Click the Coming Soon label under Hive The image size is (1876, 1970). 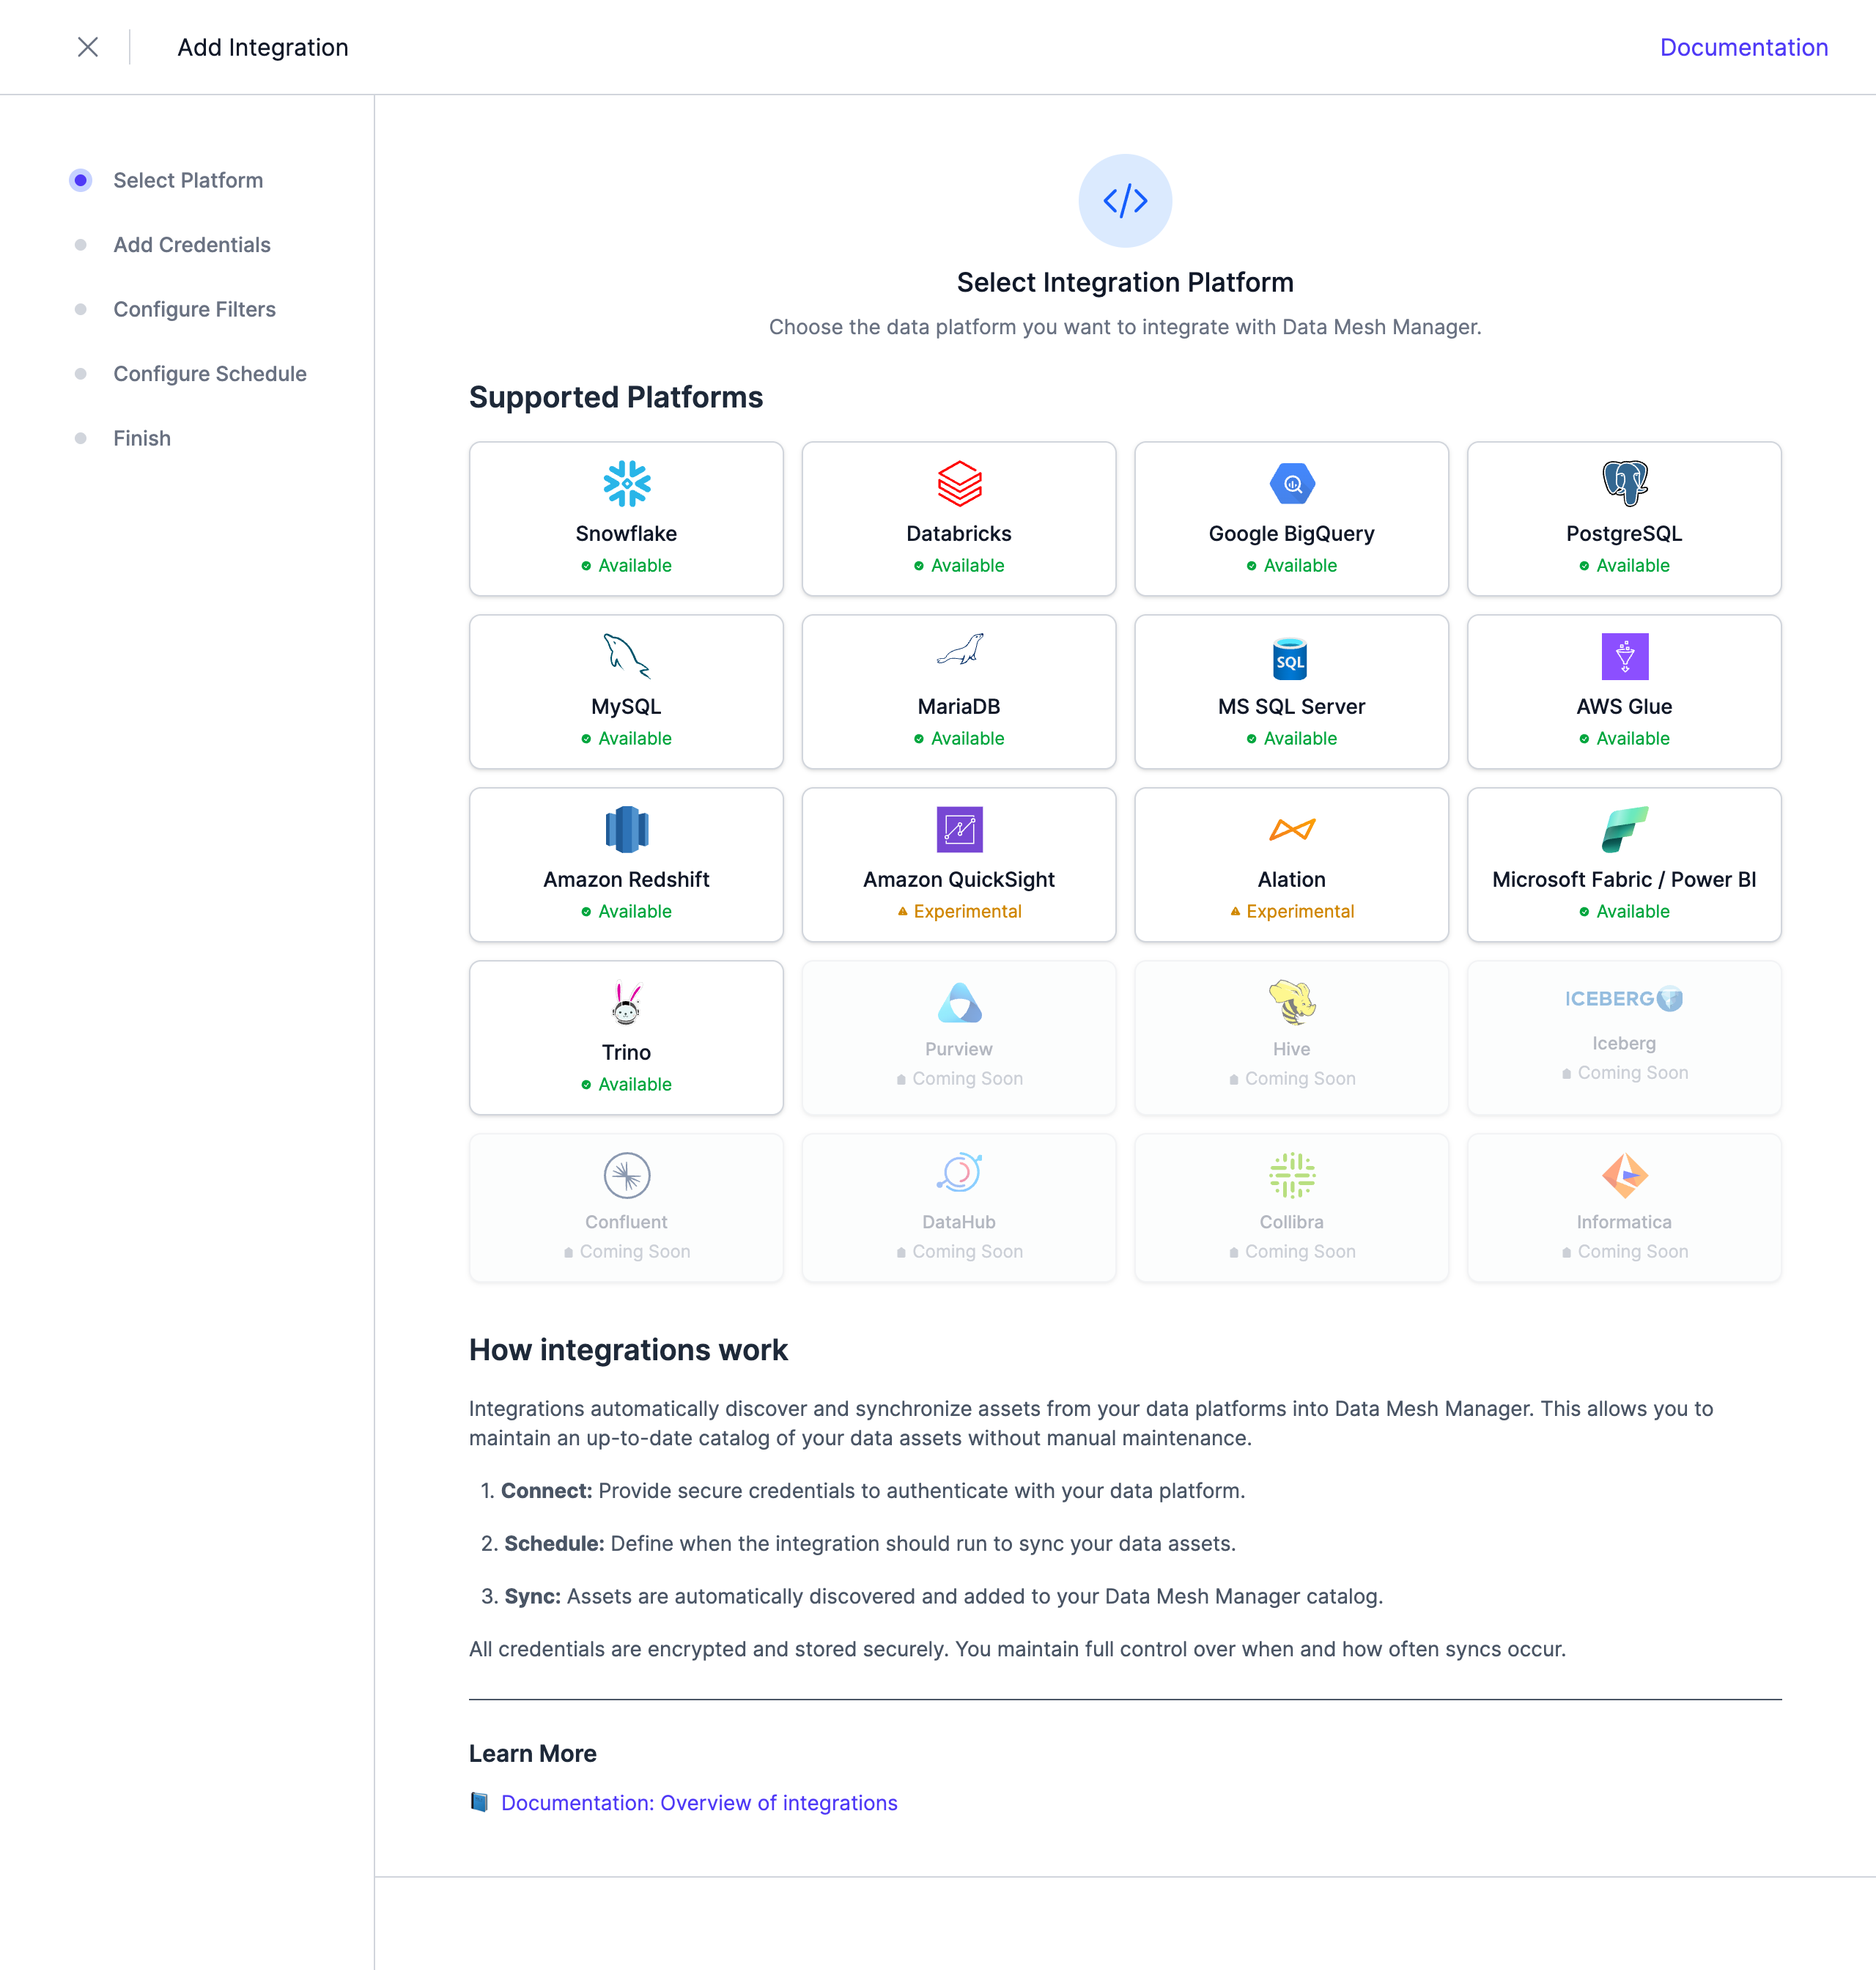1292,1078
